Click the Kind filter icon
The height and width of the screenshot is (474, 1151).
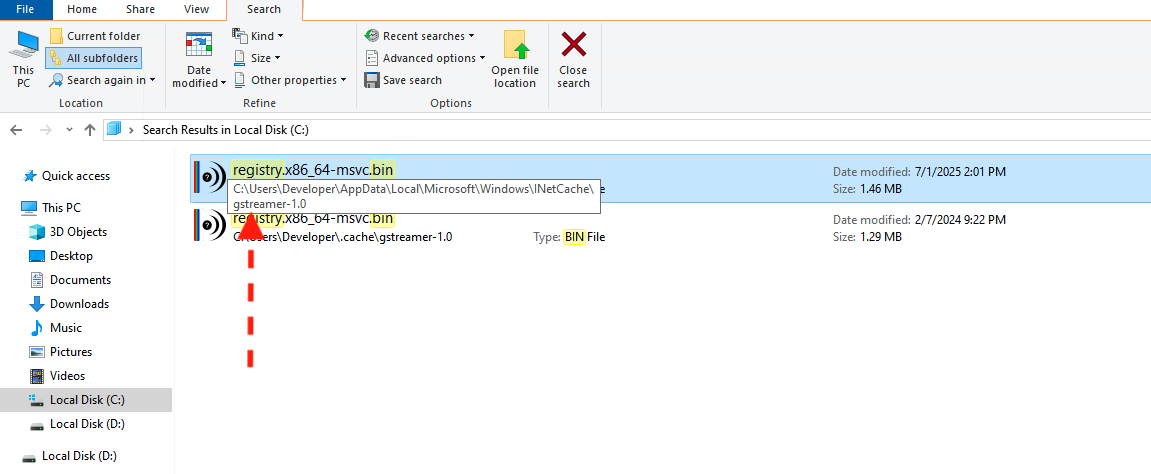coord(239,35)
